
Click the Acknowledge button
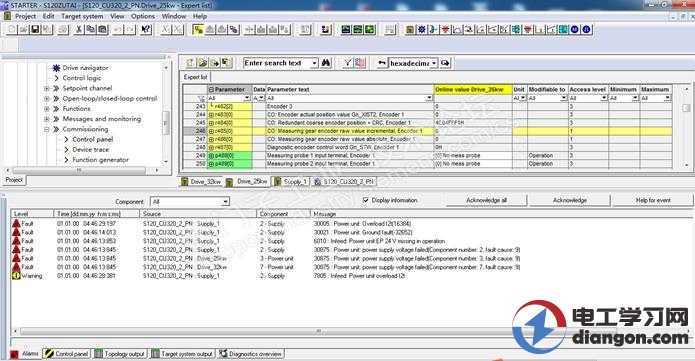[570, 200]
